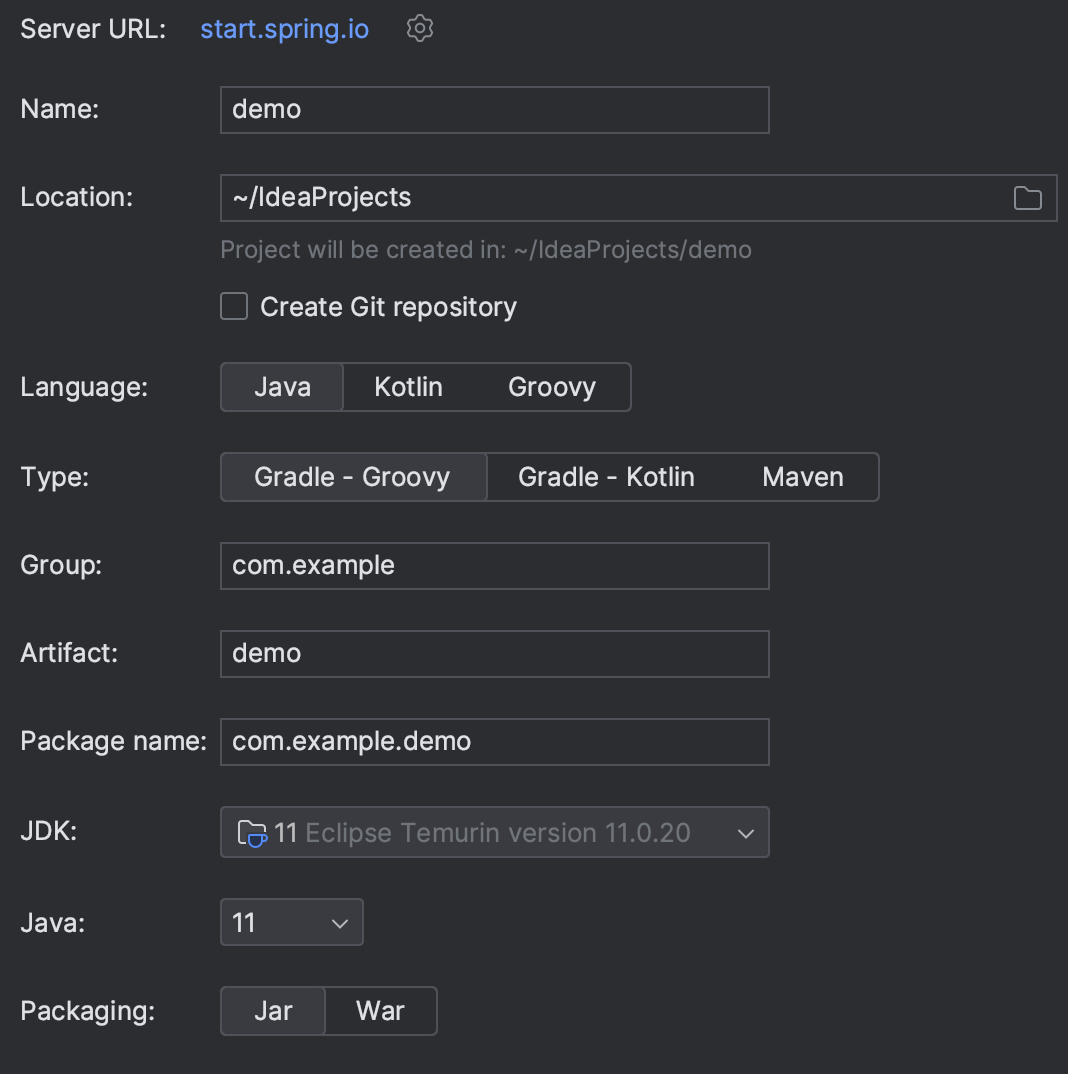
Task: Open server URL settings gear
Action: pyautogui.click(x=419, y=29)
